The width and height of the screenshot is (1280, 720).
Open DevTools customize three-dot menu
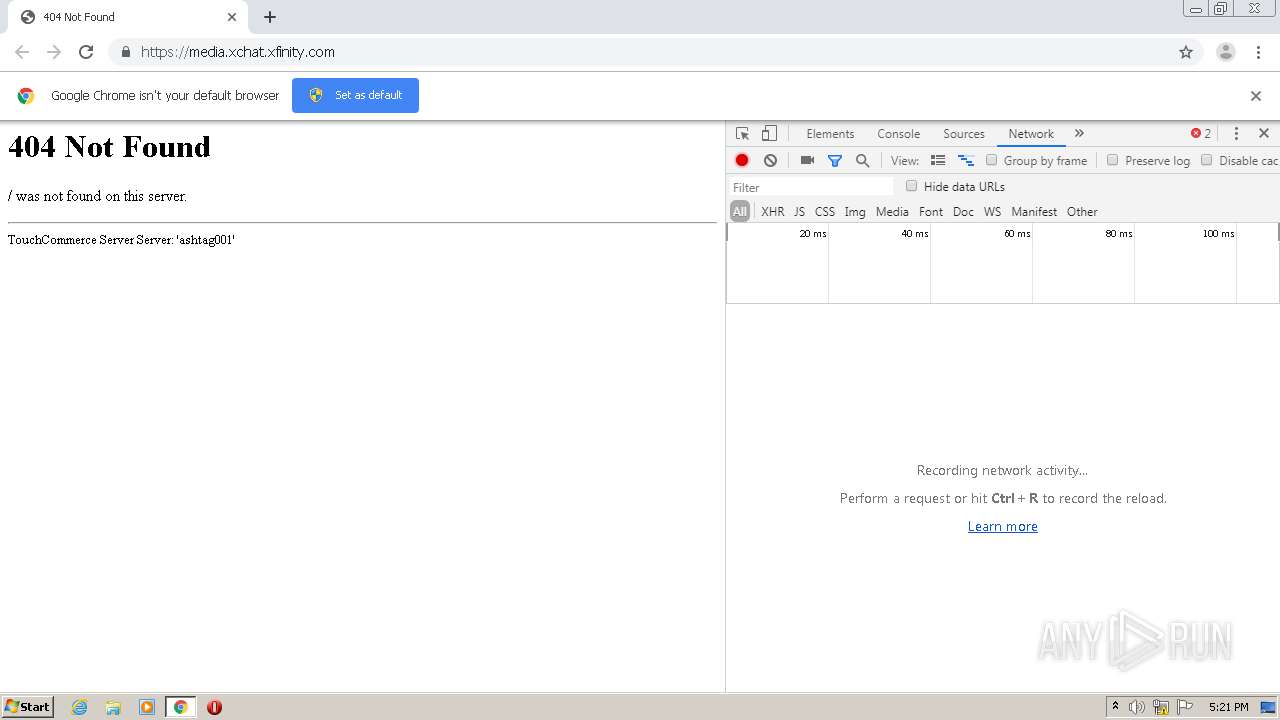(x=1236, y=133)
